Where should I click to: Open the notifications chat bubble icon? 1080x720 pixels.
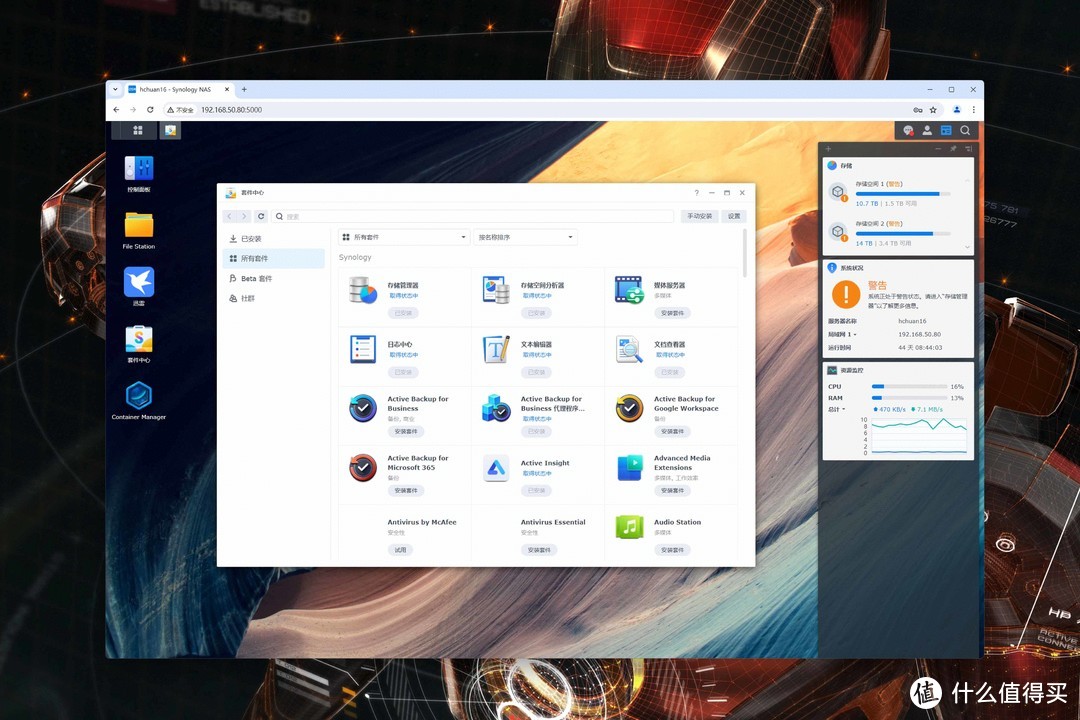coord(908,130)
